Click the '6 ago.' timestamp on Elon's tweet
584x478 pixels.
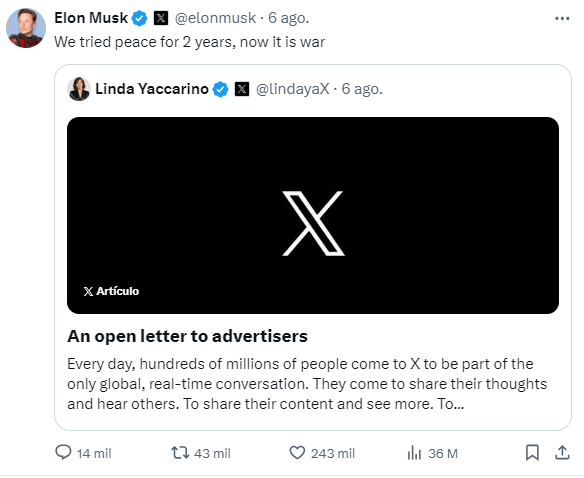click(x=289, y=18)
